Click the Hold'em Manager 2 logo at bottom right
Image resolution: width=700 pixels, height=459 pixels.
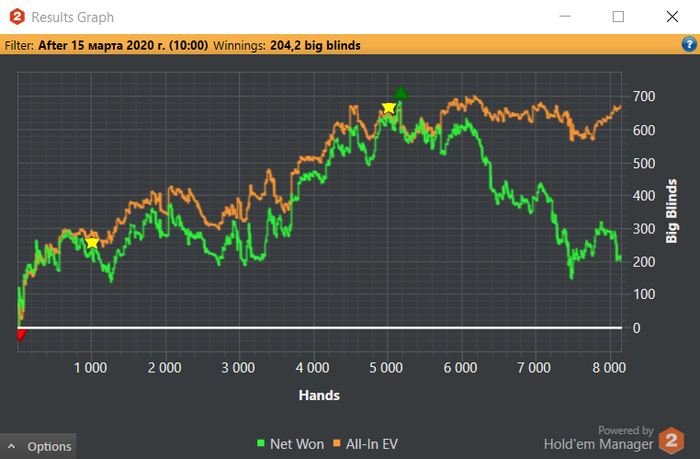click(671, 440)
